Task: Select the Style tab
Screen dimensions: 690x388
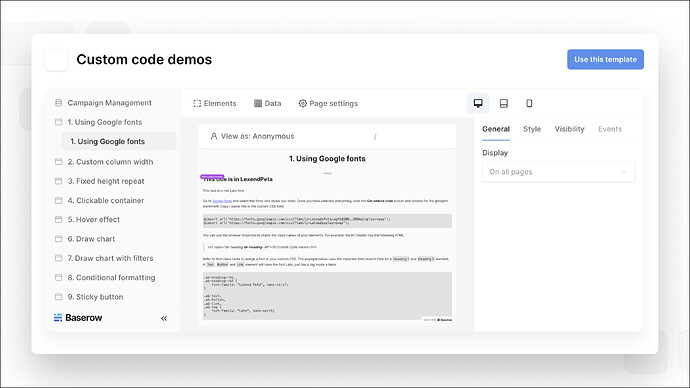Action: click(532, 129)
